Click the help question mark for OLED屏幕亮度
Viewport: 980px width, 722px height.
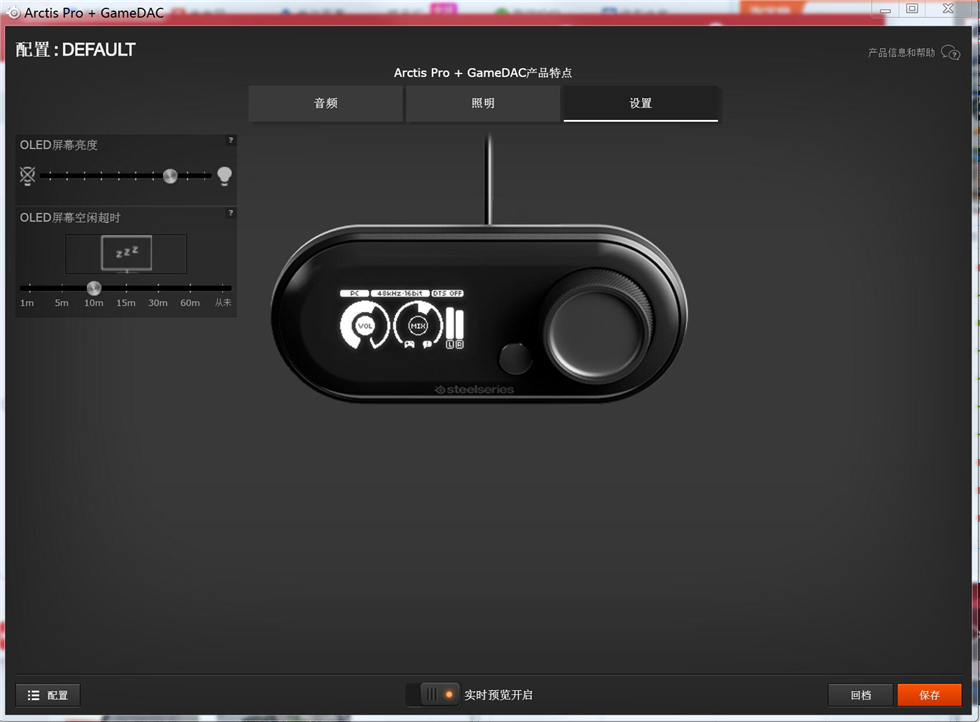click(x=231, y=140)
